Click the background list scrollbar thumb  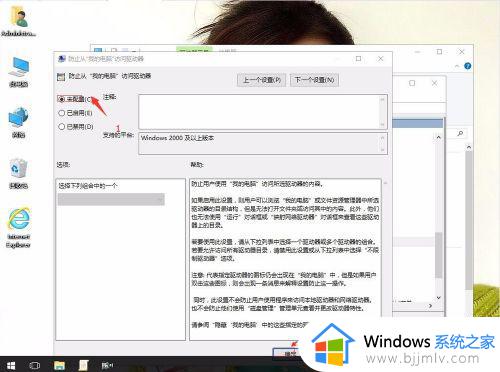[439, 255]
